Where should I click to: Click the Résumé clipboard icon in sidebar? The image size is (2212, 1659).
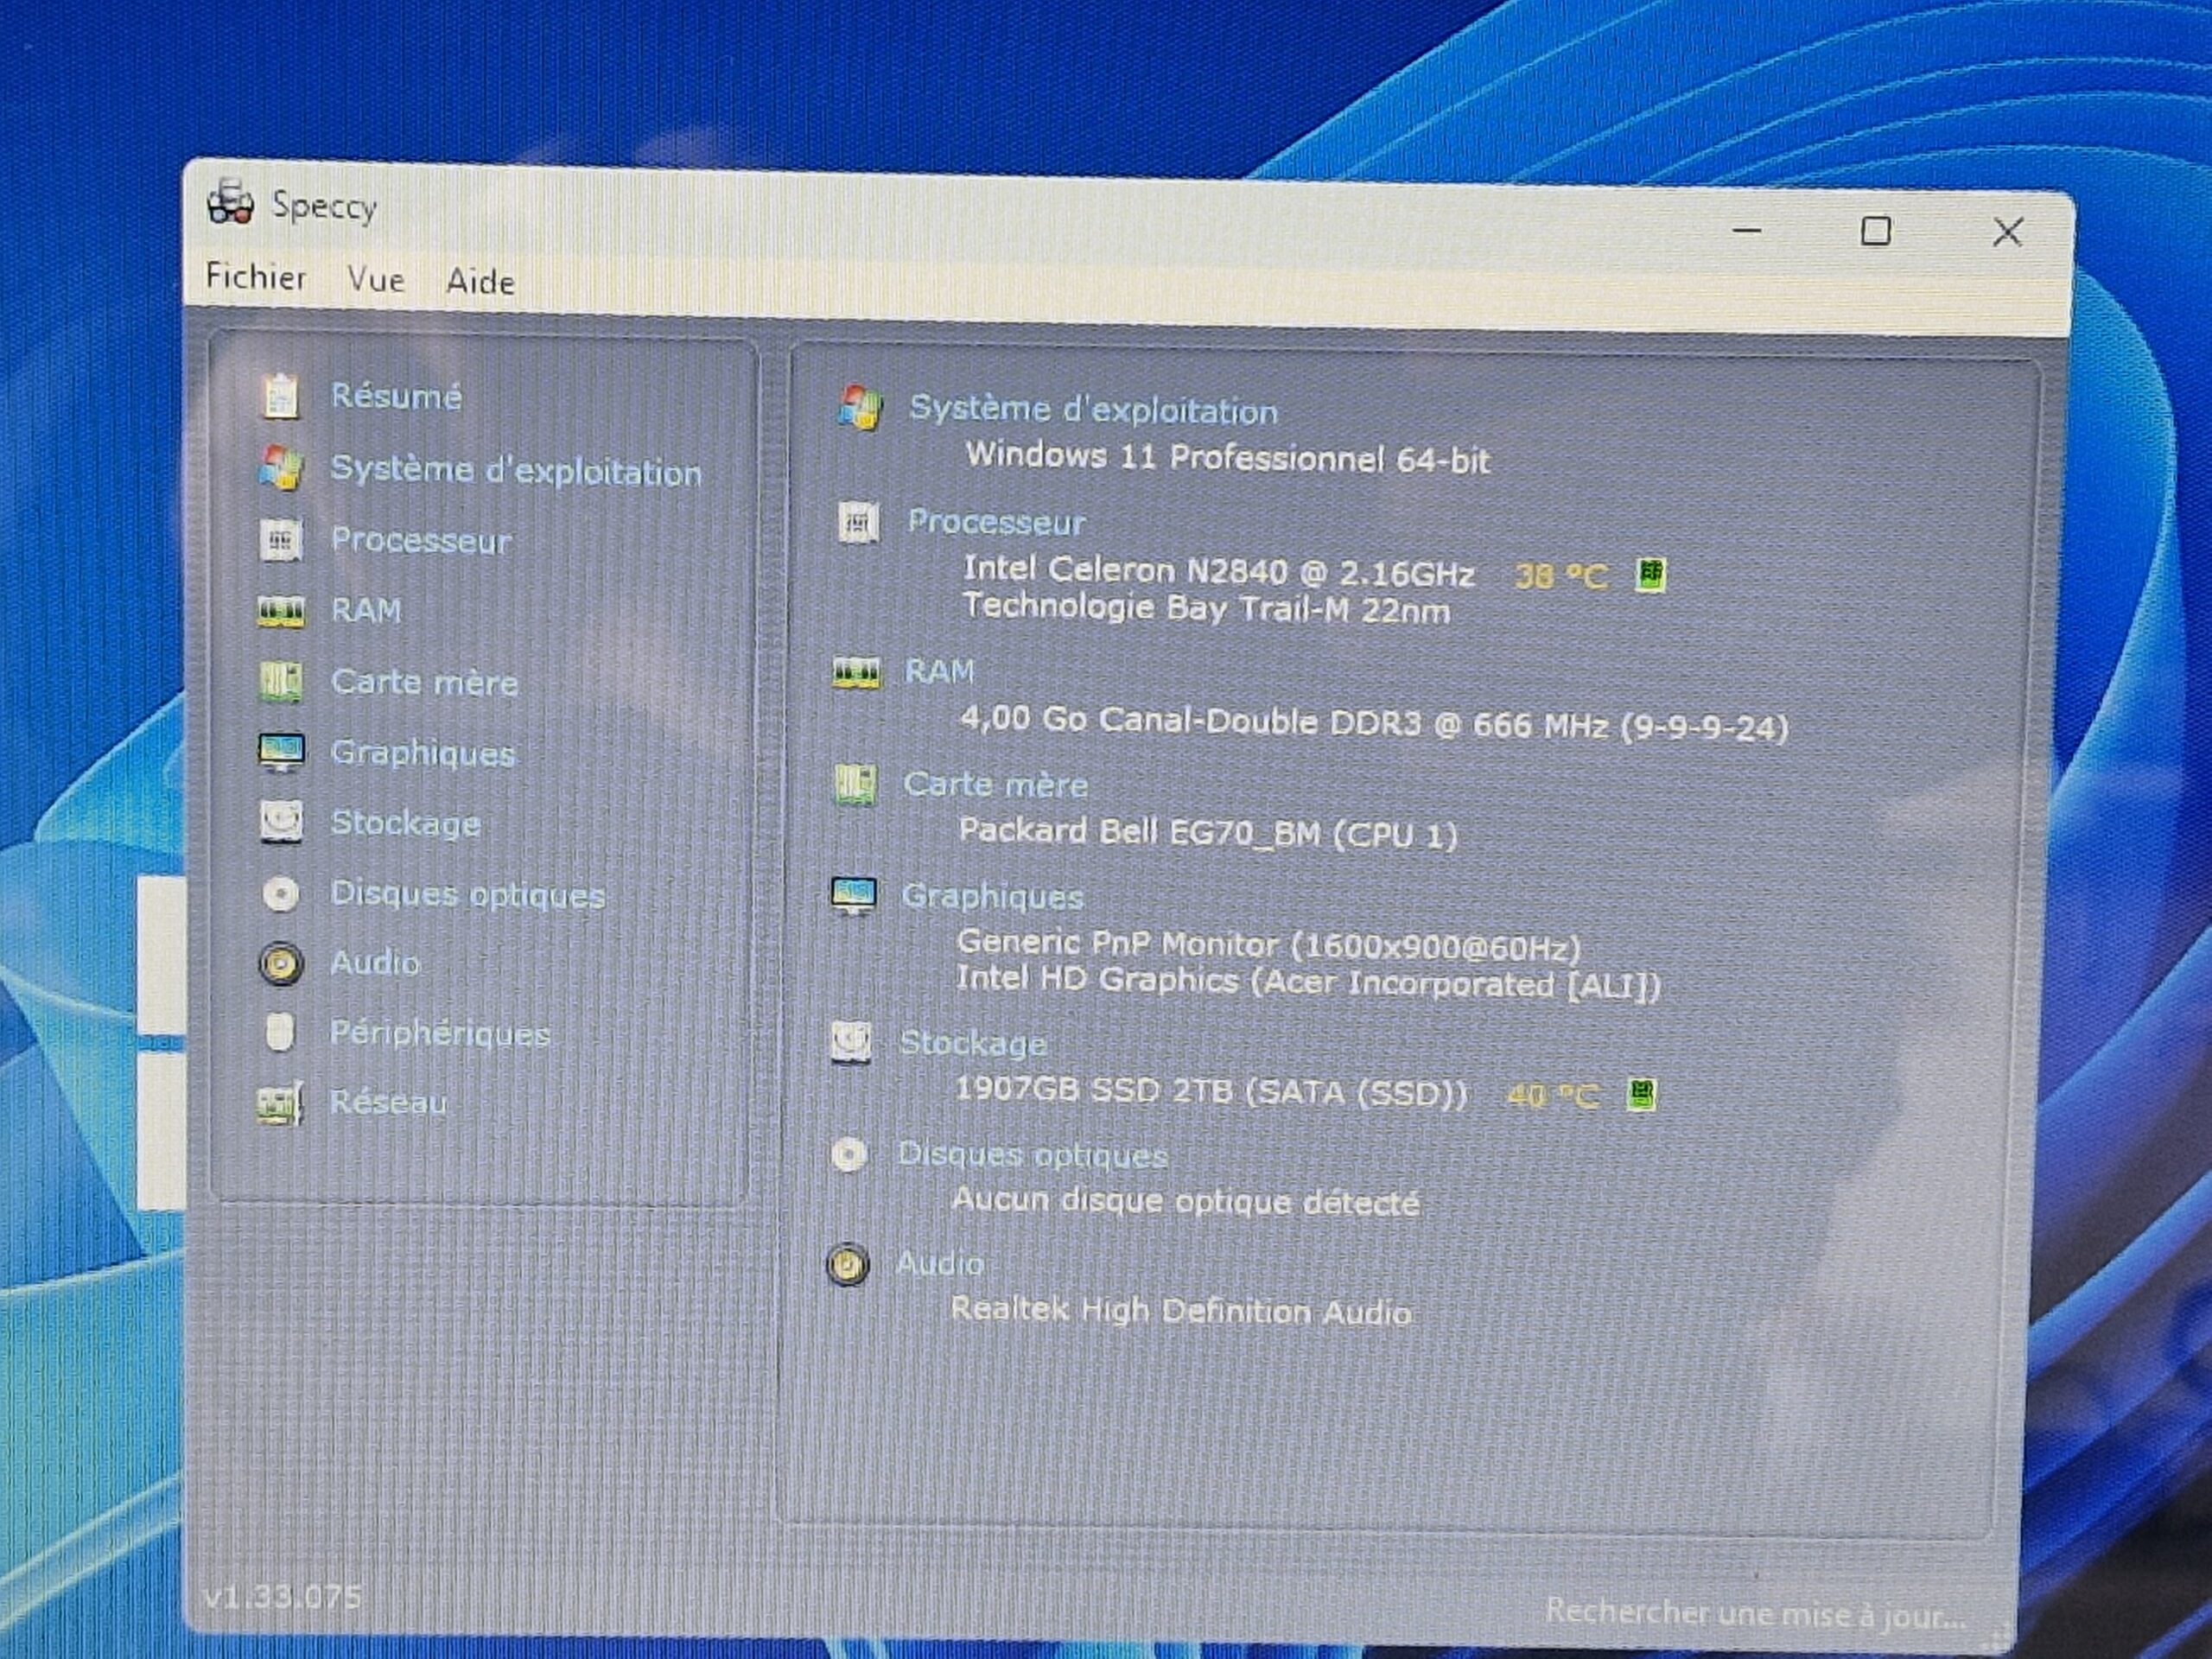click(x=281, y=396)
